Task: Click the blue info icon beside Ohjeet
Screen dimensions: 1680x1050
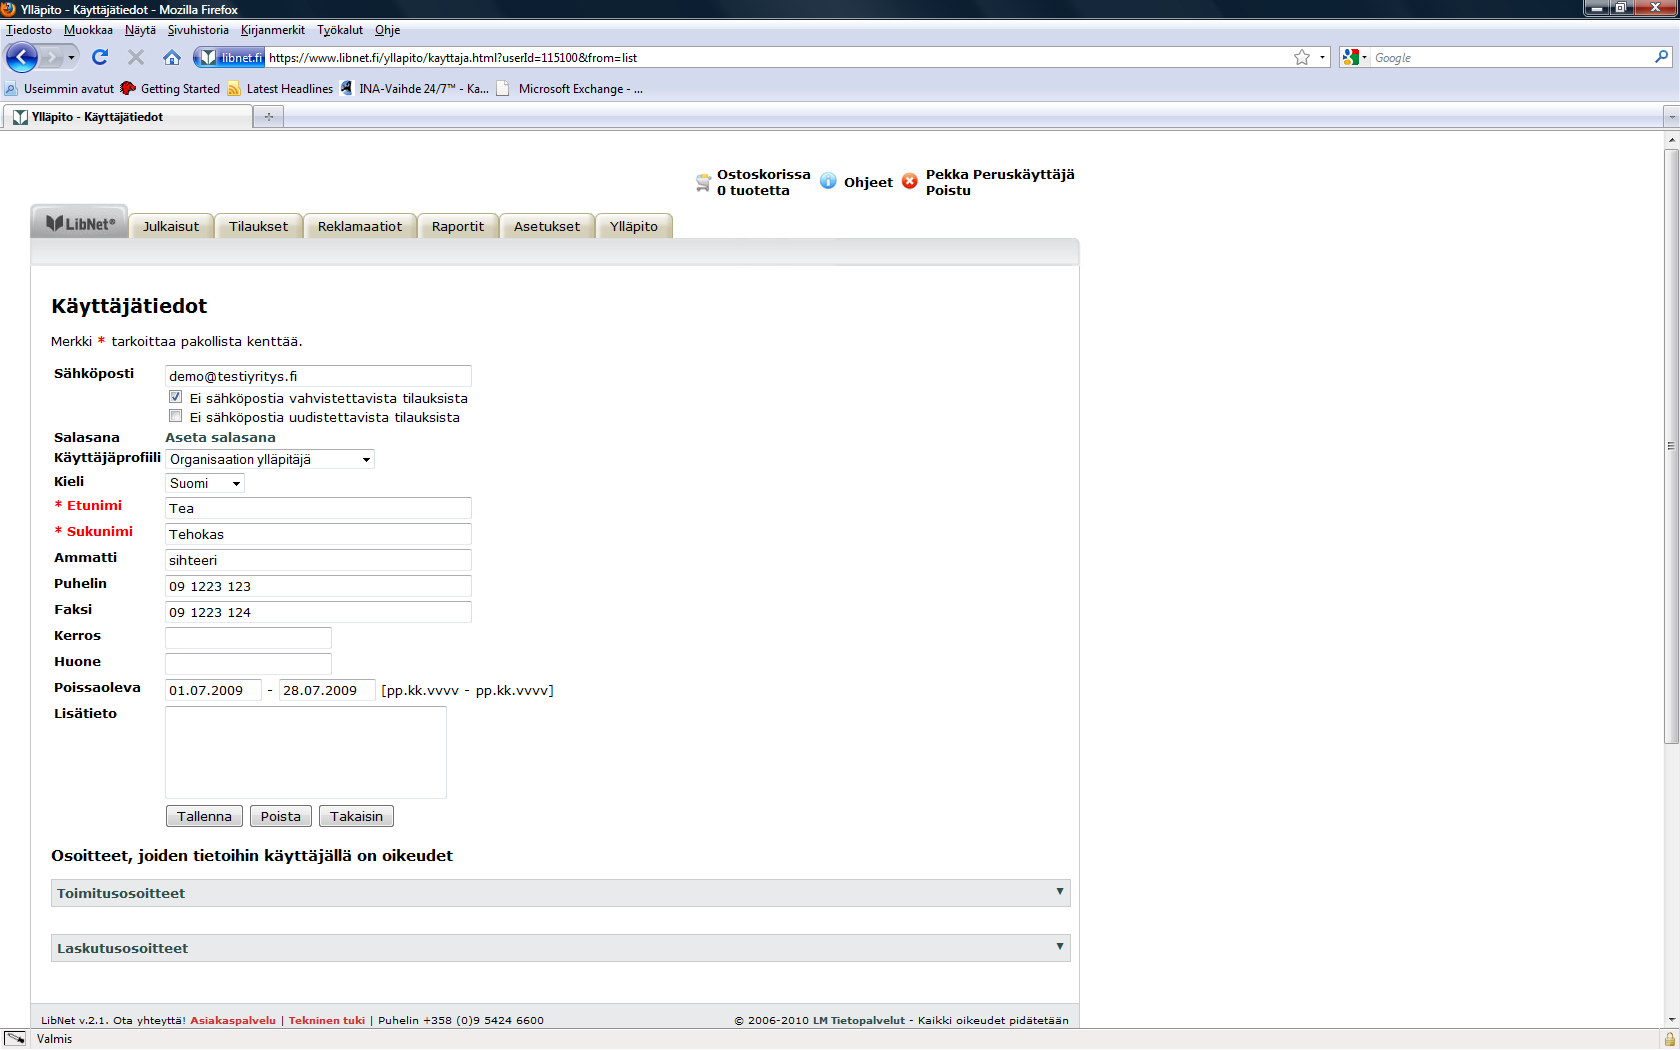Action: (x=828, y=181)
